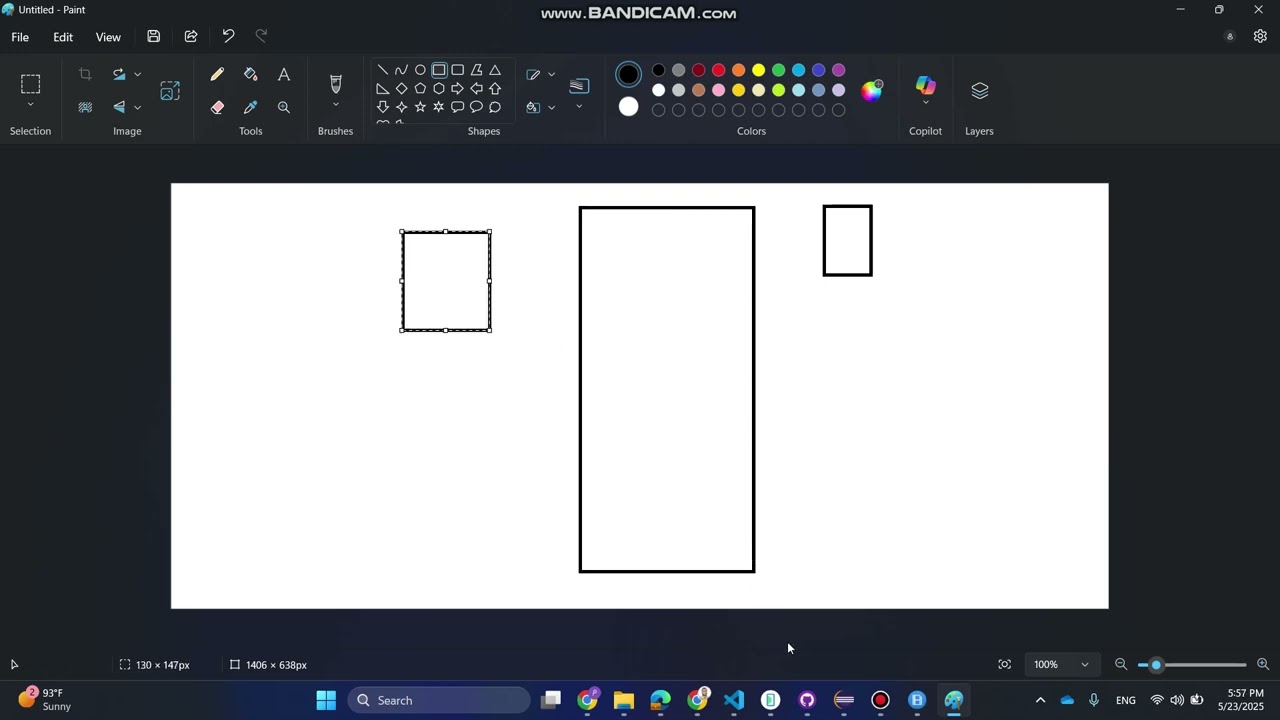Select the Magnifier tool
Image resolution: width=1280 pixels, height=720 pixels.
tap(284, 107)
